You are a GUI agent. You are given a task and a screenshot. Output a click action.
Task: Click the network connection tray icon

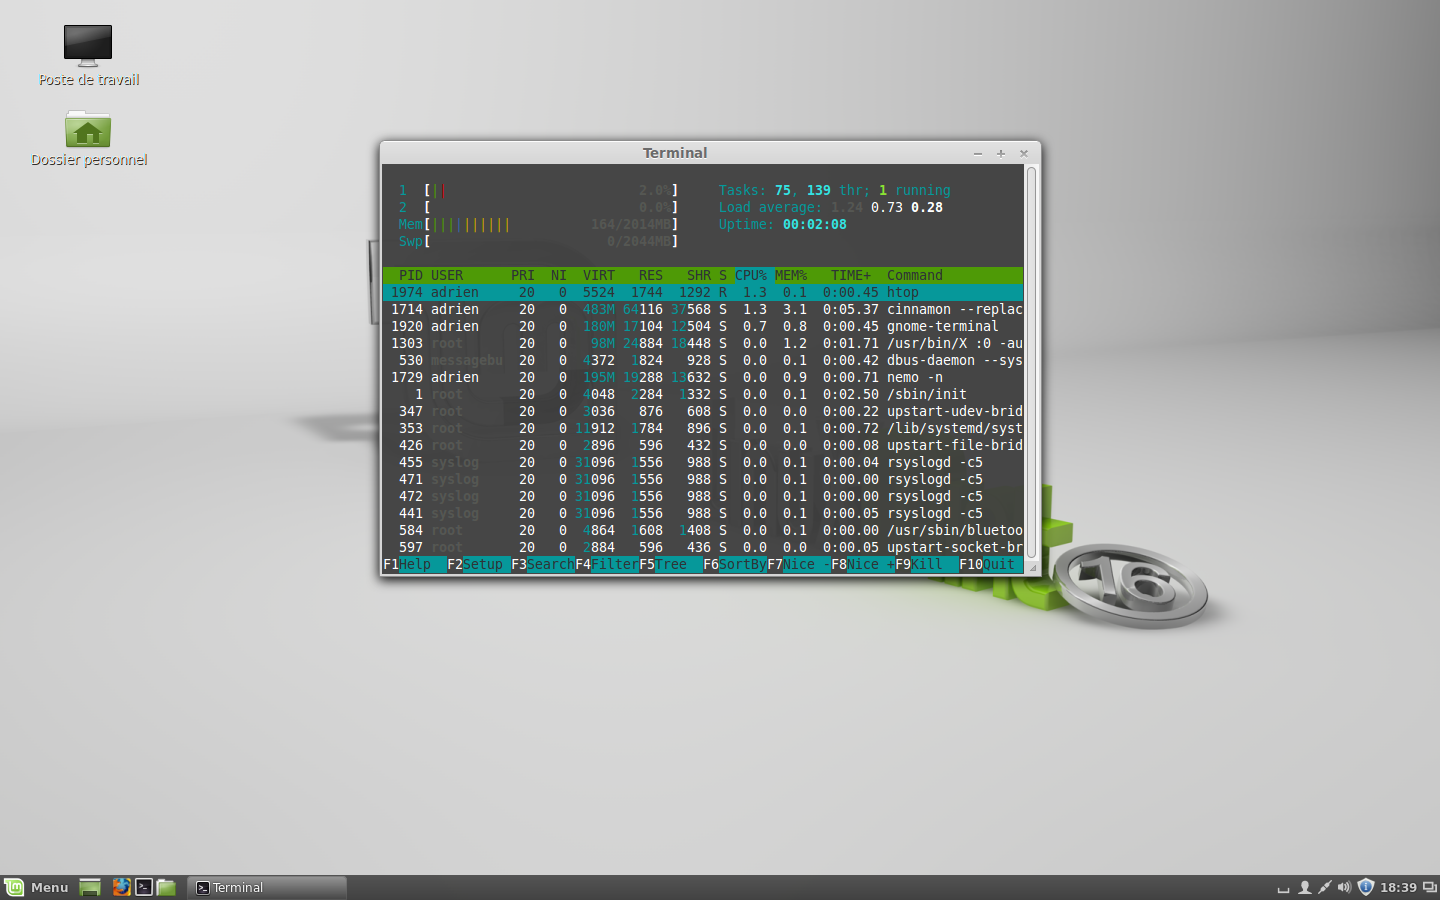pyautogui.click(x=1324, y=887)
